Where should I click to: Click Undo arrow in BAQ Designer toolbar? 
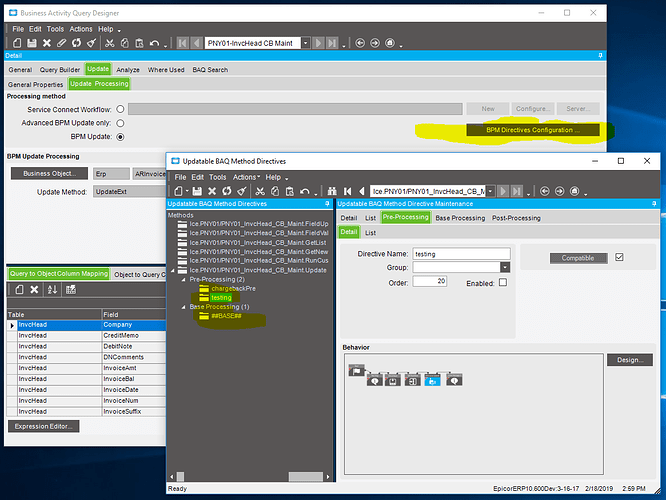[155, 43]
